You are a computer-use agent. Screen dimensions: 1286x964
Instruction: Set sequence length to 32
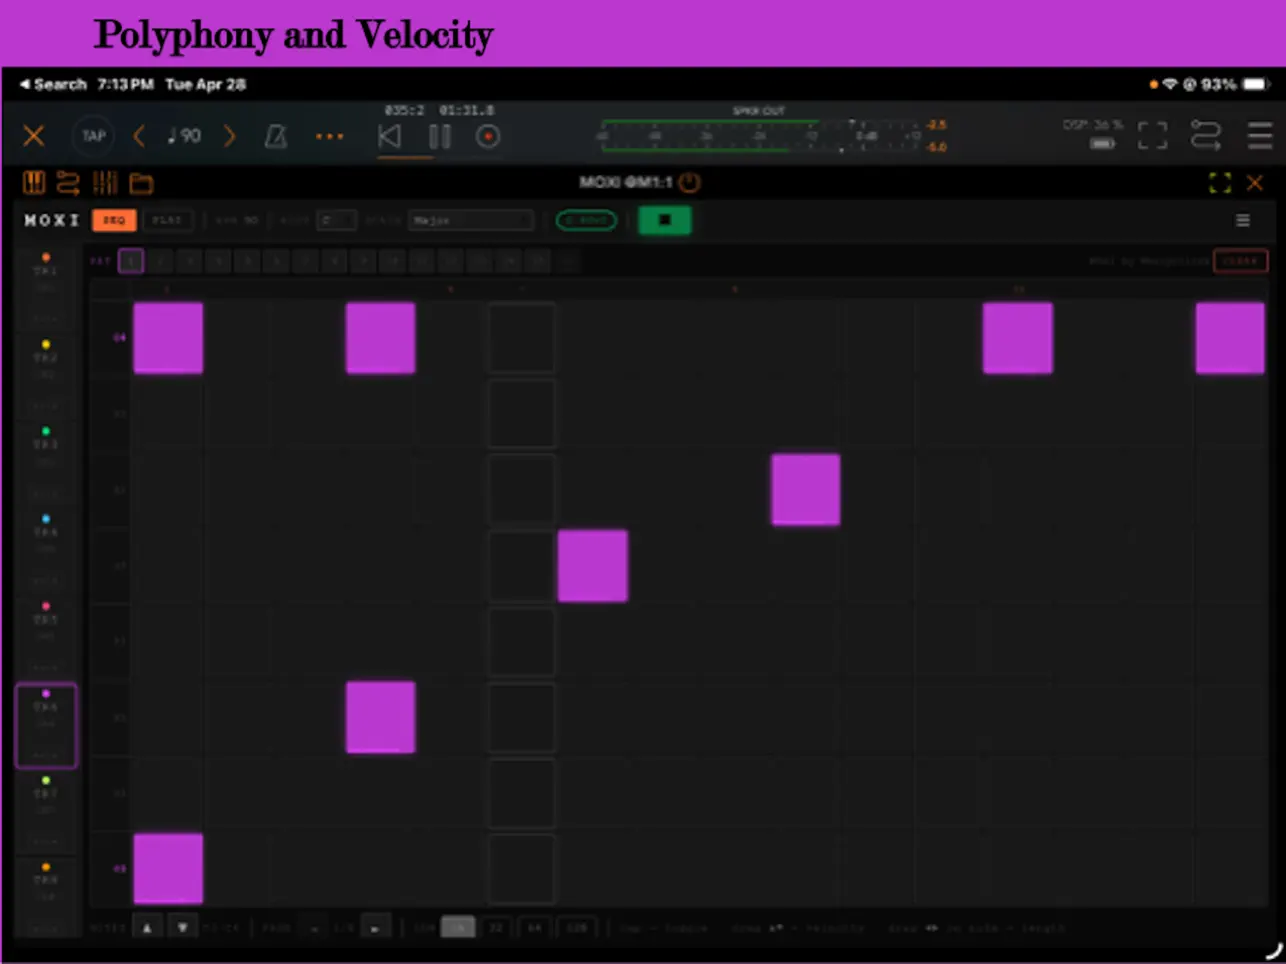coord(496,928)
